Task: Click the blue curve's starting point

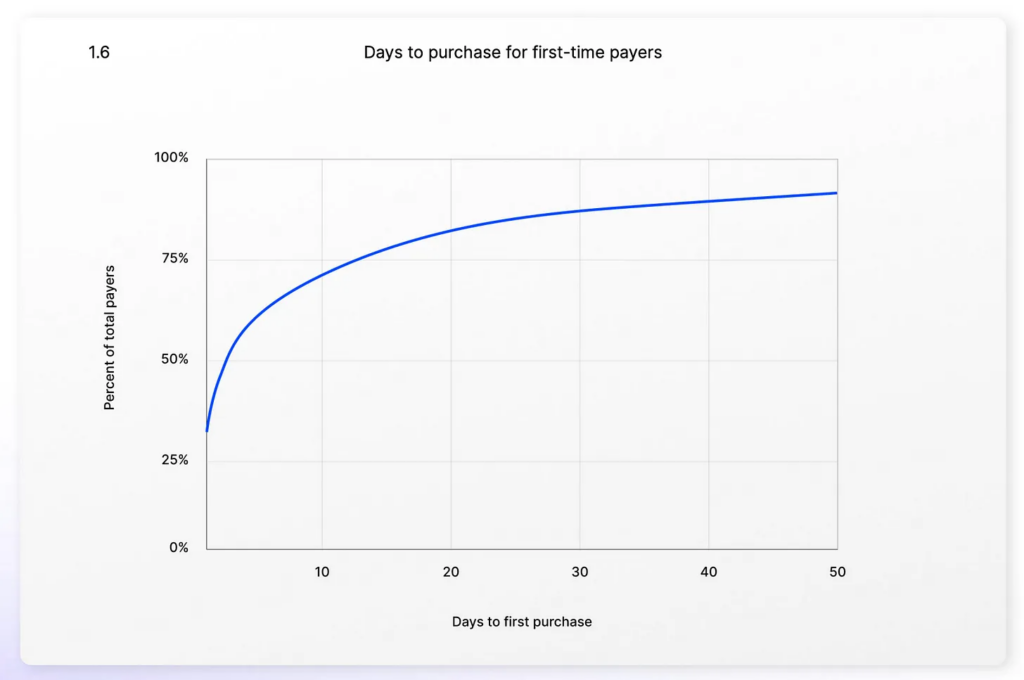Action: tap(207, 430)
